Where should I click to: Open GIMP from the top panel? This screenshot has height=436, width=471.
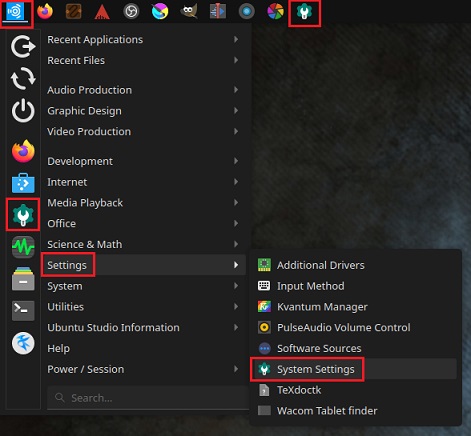pos(189,11)
